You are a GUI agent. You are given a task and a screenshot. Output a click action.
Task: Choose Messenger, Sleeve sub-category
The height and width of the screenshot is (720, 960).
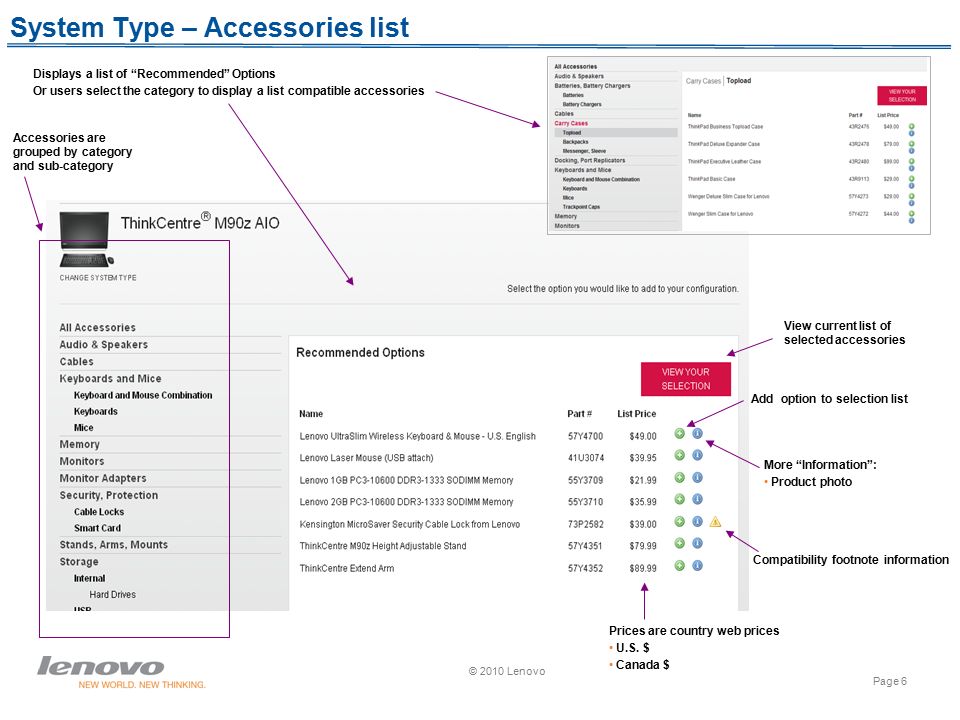(x=584, y=151)
